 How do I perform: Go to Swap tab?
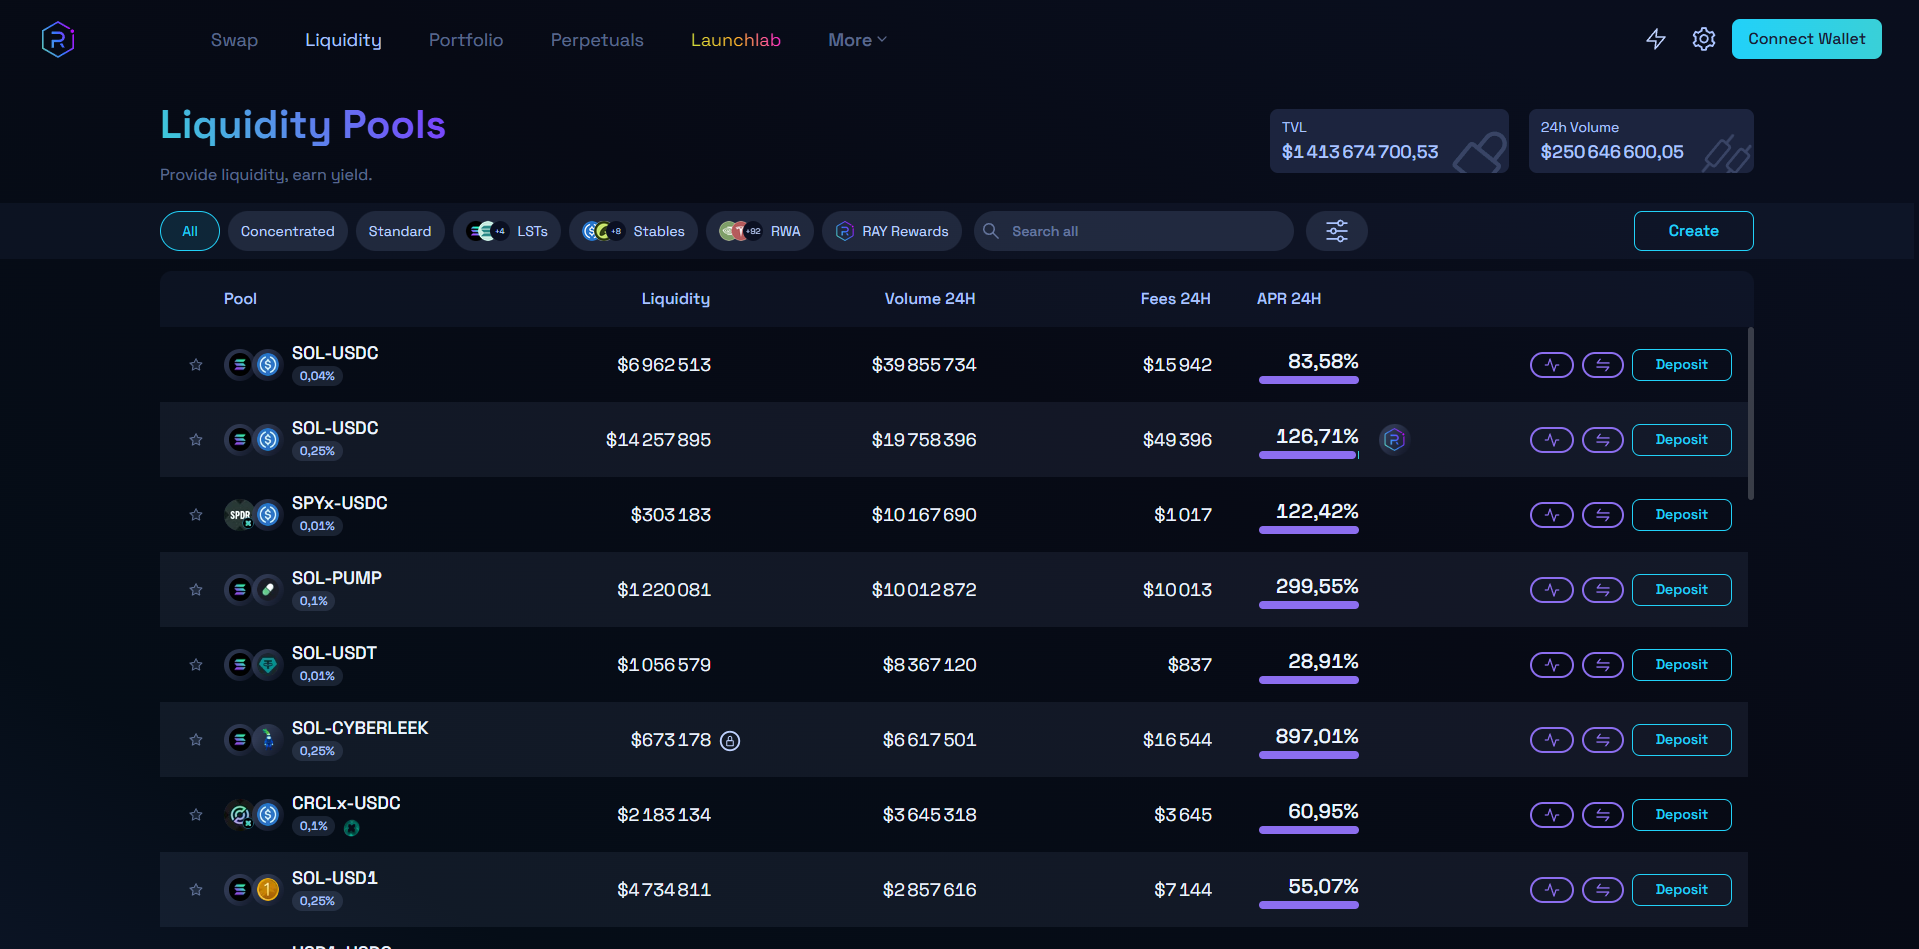[x=234, y=40]
